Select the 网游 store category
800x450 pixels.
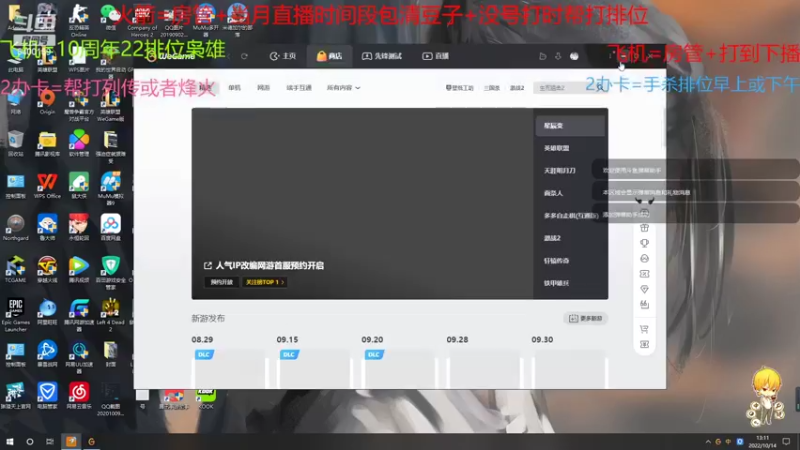coord(263,88)
